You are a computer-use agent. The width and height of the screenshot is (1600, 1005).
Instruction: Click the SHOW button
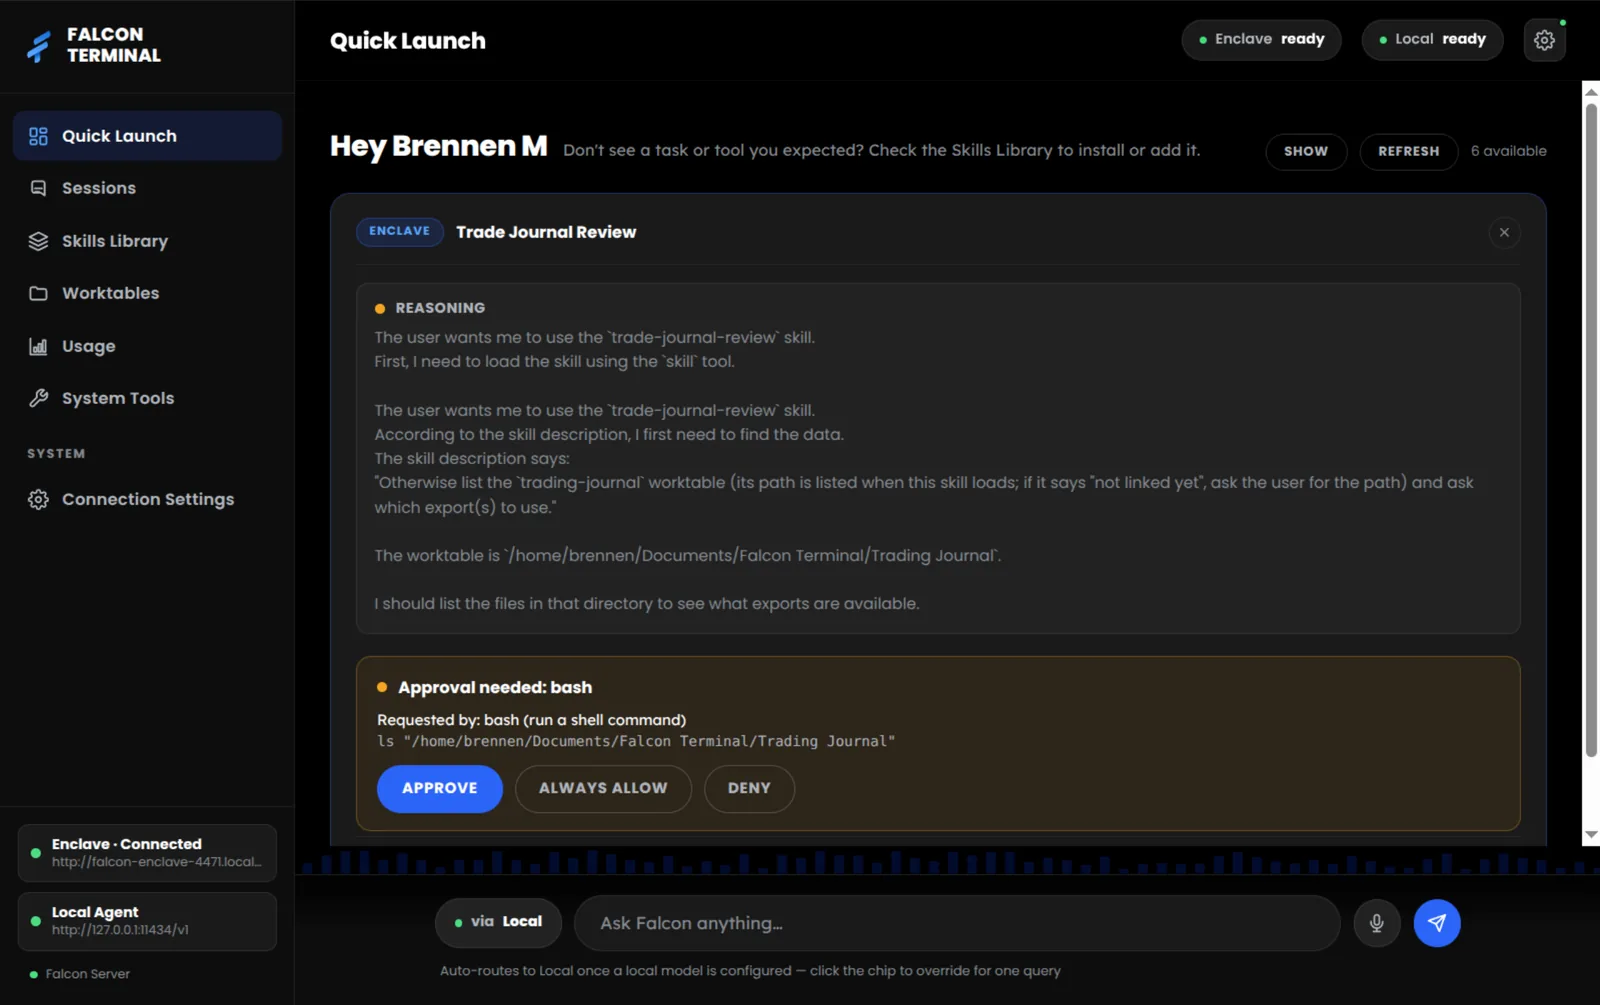[1306, 151]
